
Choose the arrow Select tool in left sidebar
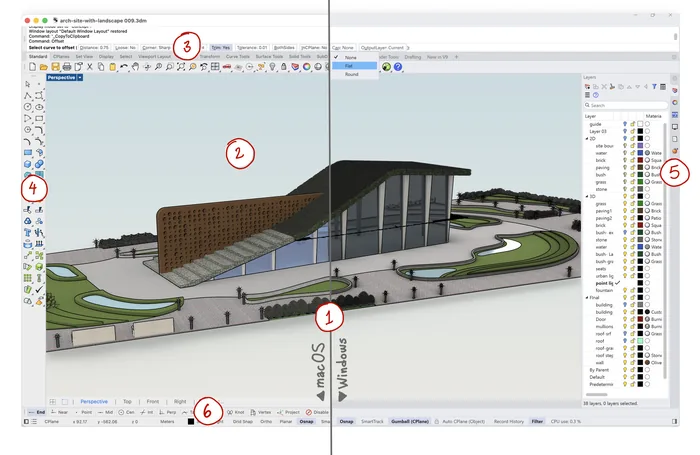pyautogui.click(x=28, y=84)
